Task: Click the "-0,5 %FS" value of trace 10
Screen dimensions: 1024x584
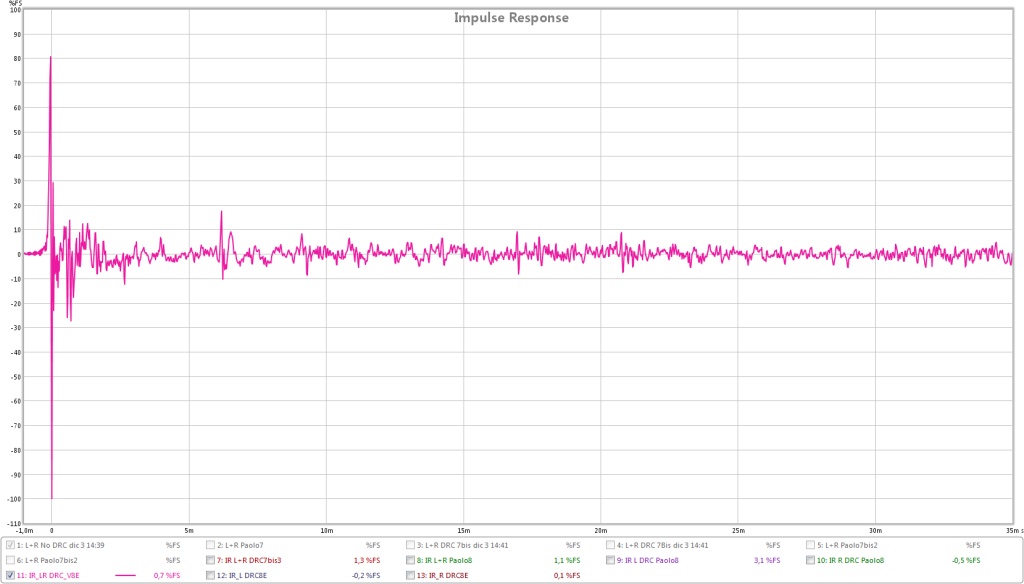Action: [966, 560]
